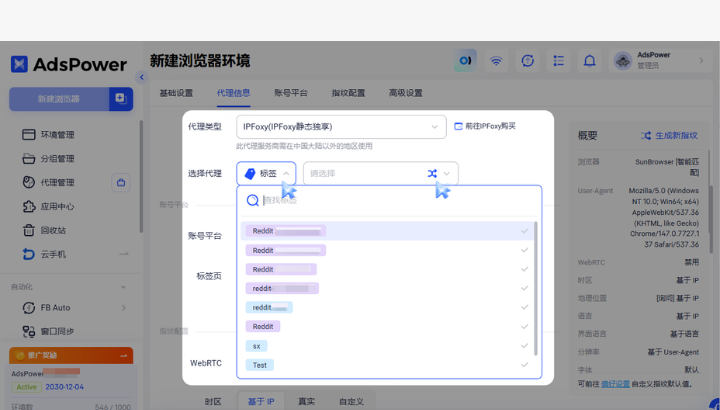Click the 新建浏览器 button

(59, 99)
